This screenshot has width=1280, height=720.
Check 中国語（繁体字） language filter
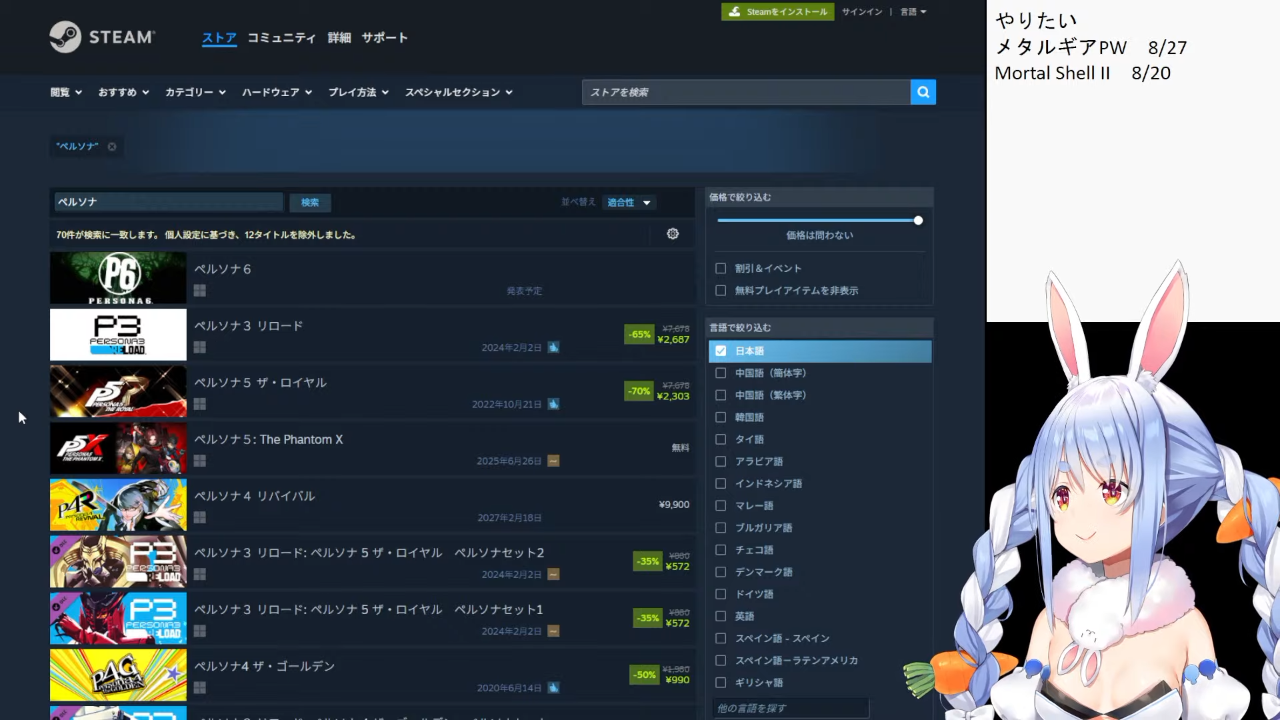(x=720, y=395)
